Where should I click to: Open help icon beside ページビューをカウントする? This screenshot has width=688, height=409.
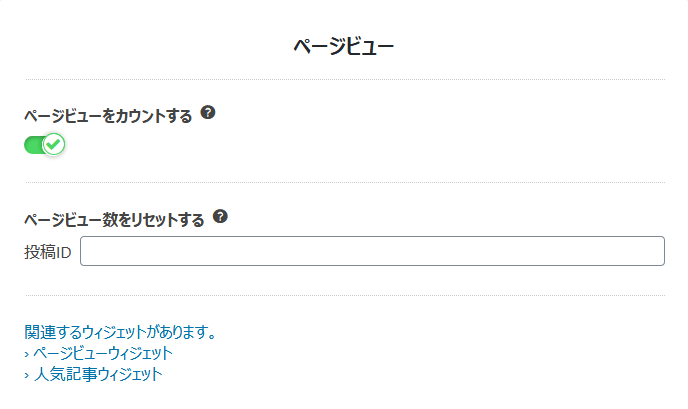[208, 113]
